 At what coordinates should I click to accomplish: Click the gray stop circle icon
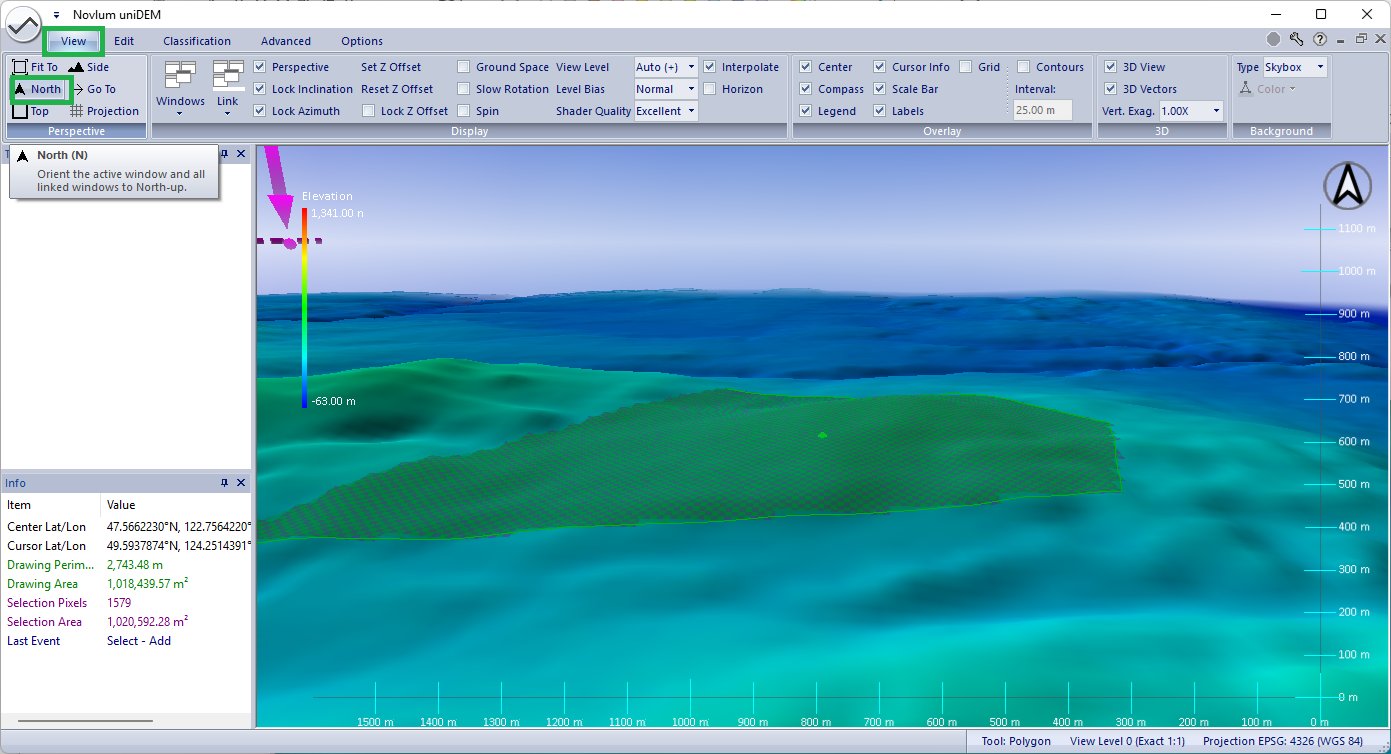tap(1273, 40)
